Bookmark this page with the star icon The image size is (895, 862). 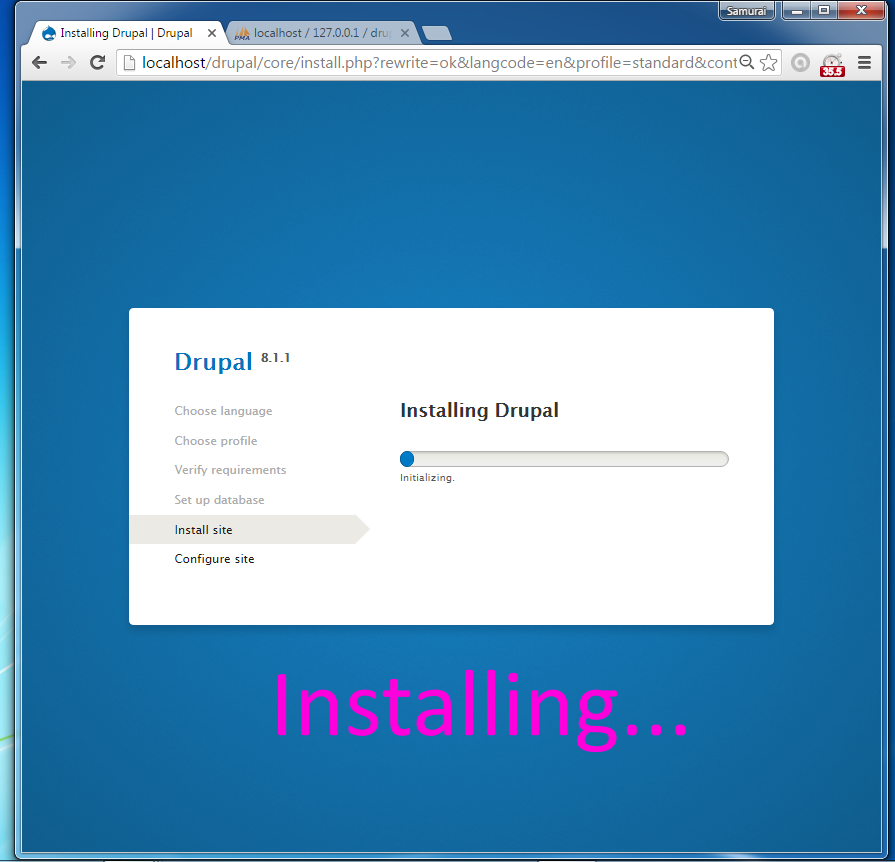pos(769,62)
